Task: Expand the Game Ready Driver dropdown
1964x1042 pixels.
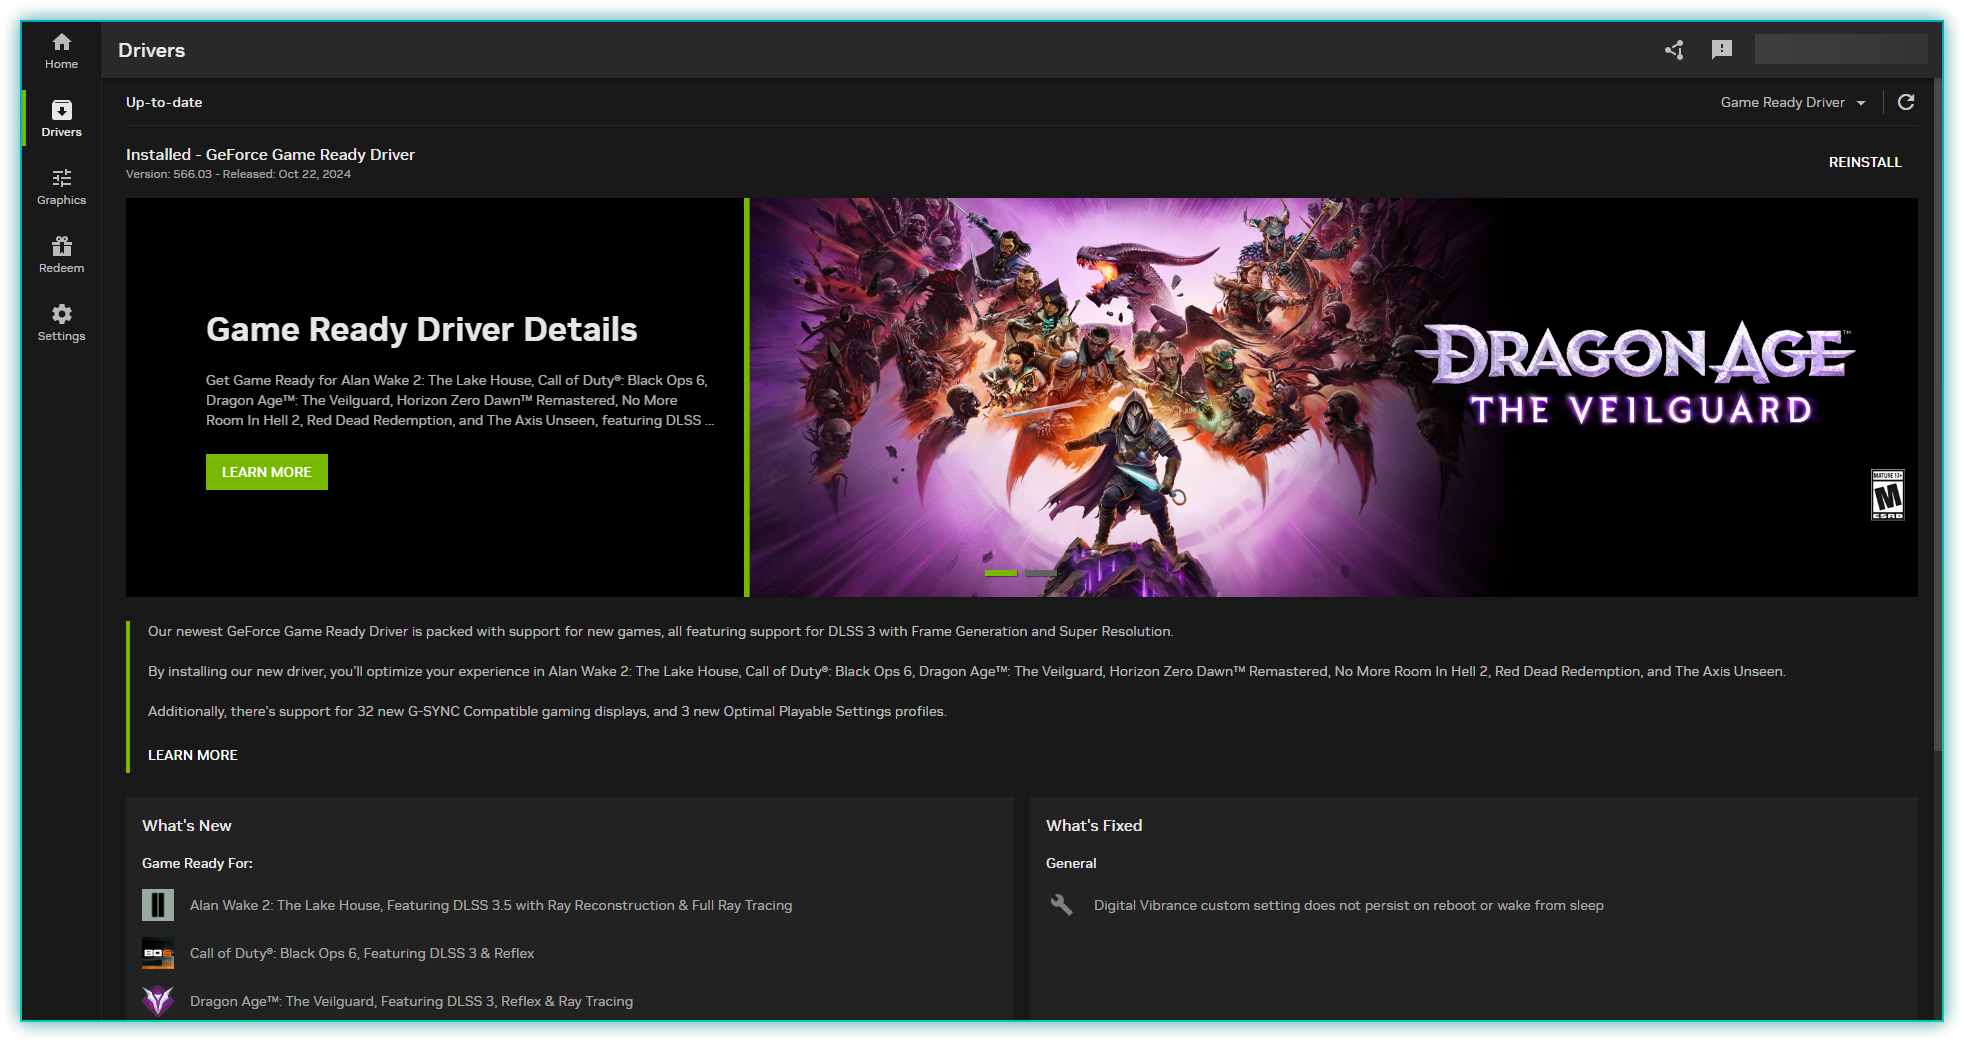Action: [x=1793, y=102]
